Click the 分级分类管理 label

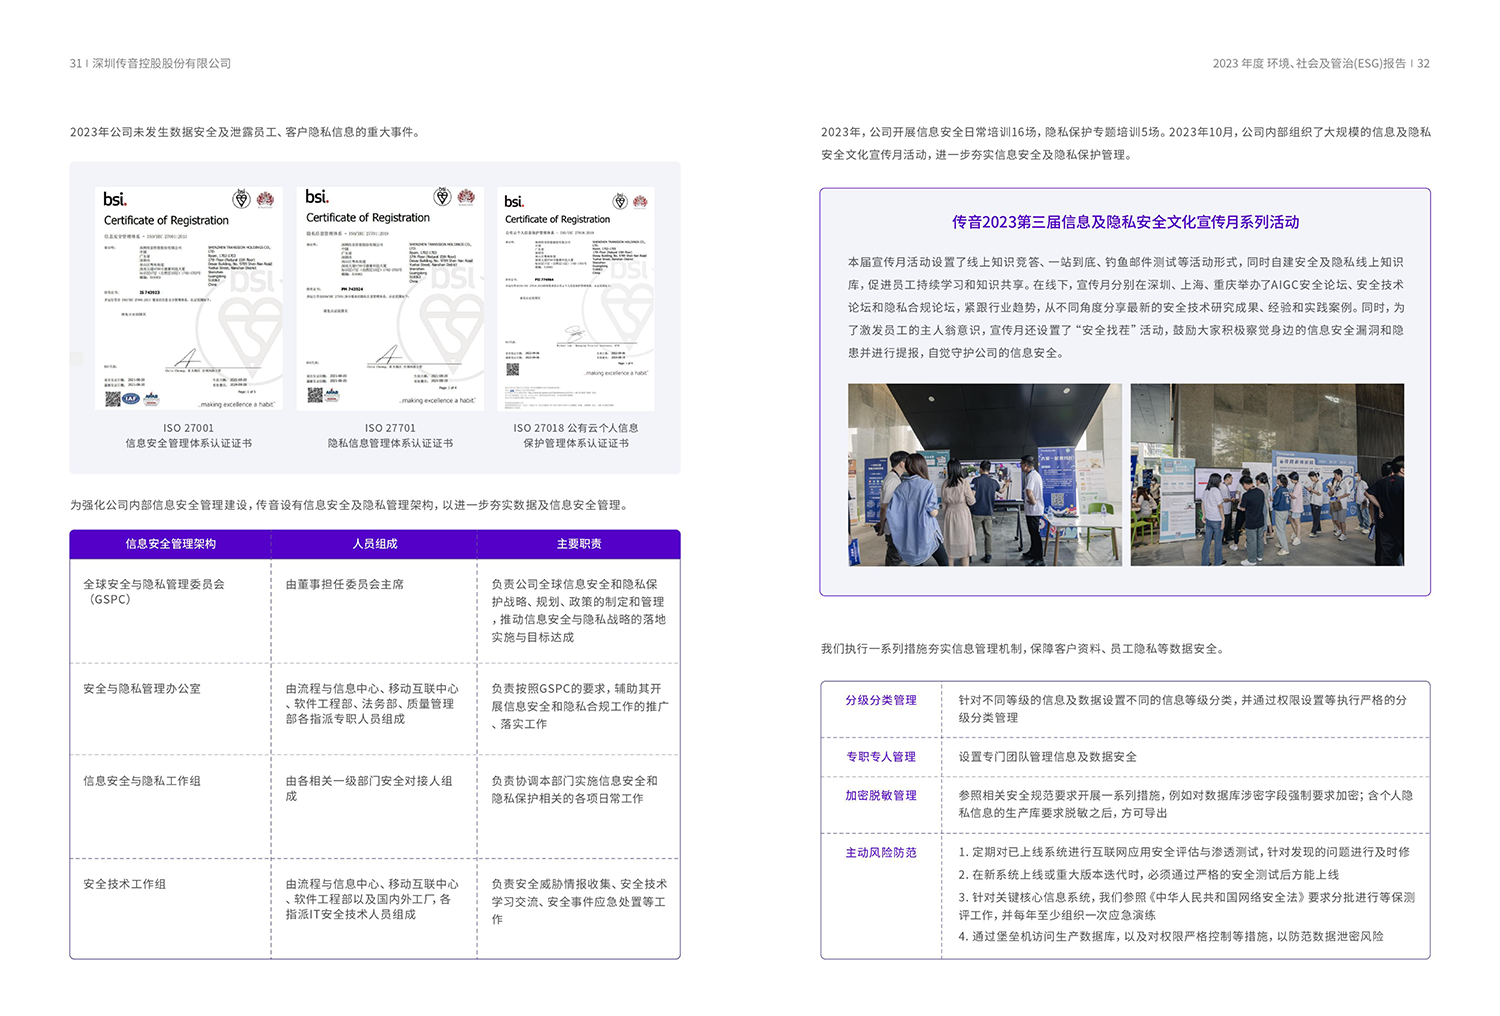881,700
